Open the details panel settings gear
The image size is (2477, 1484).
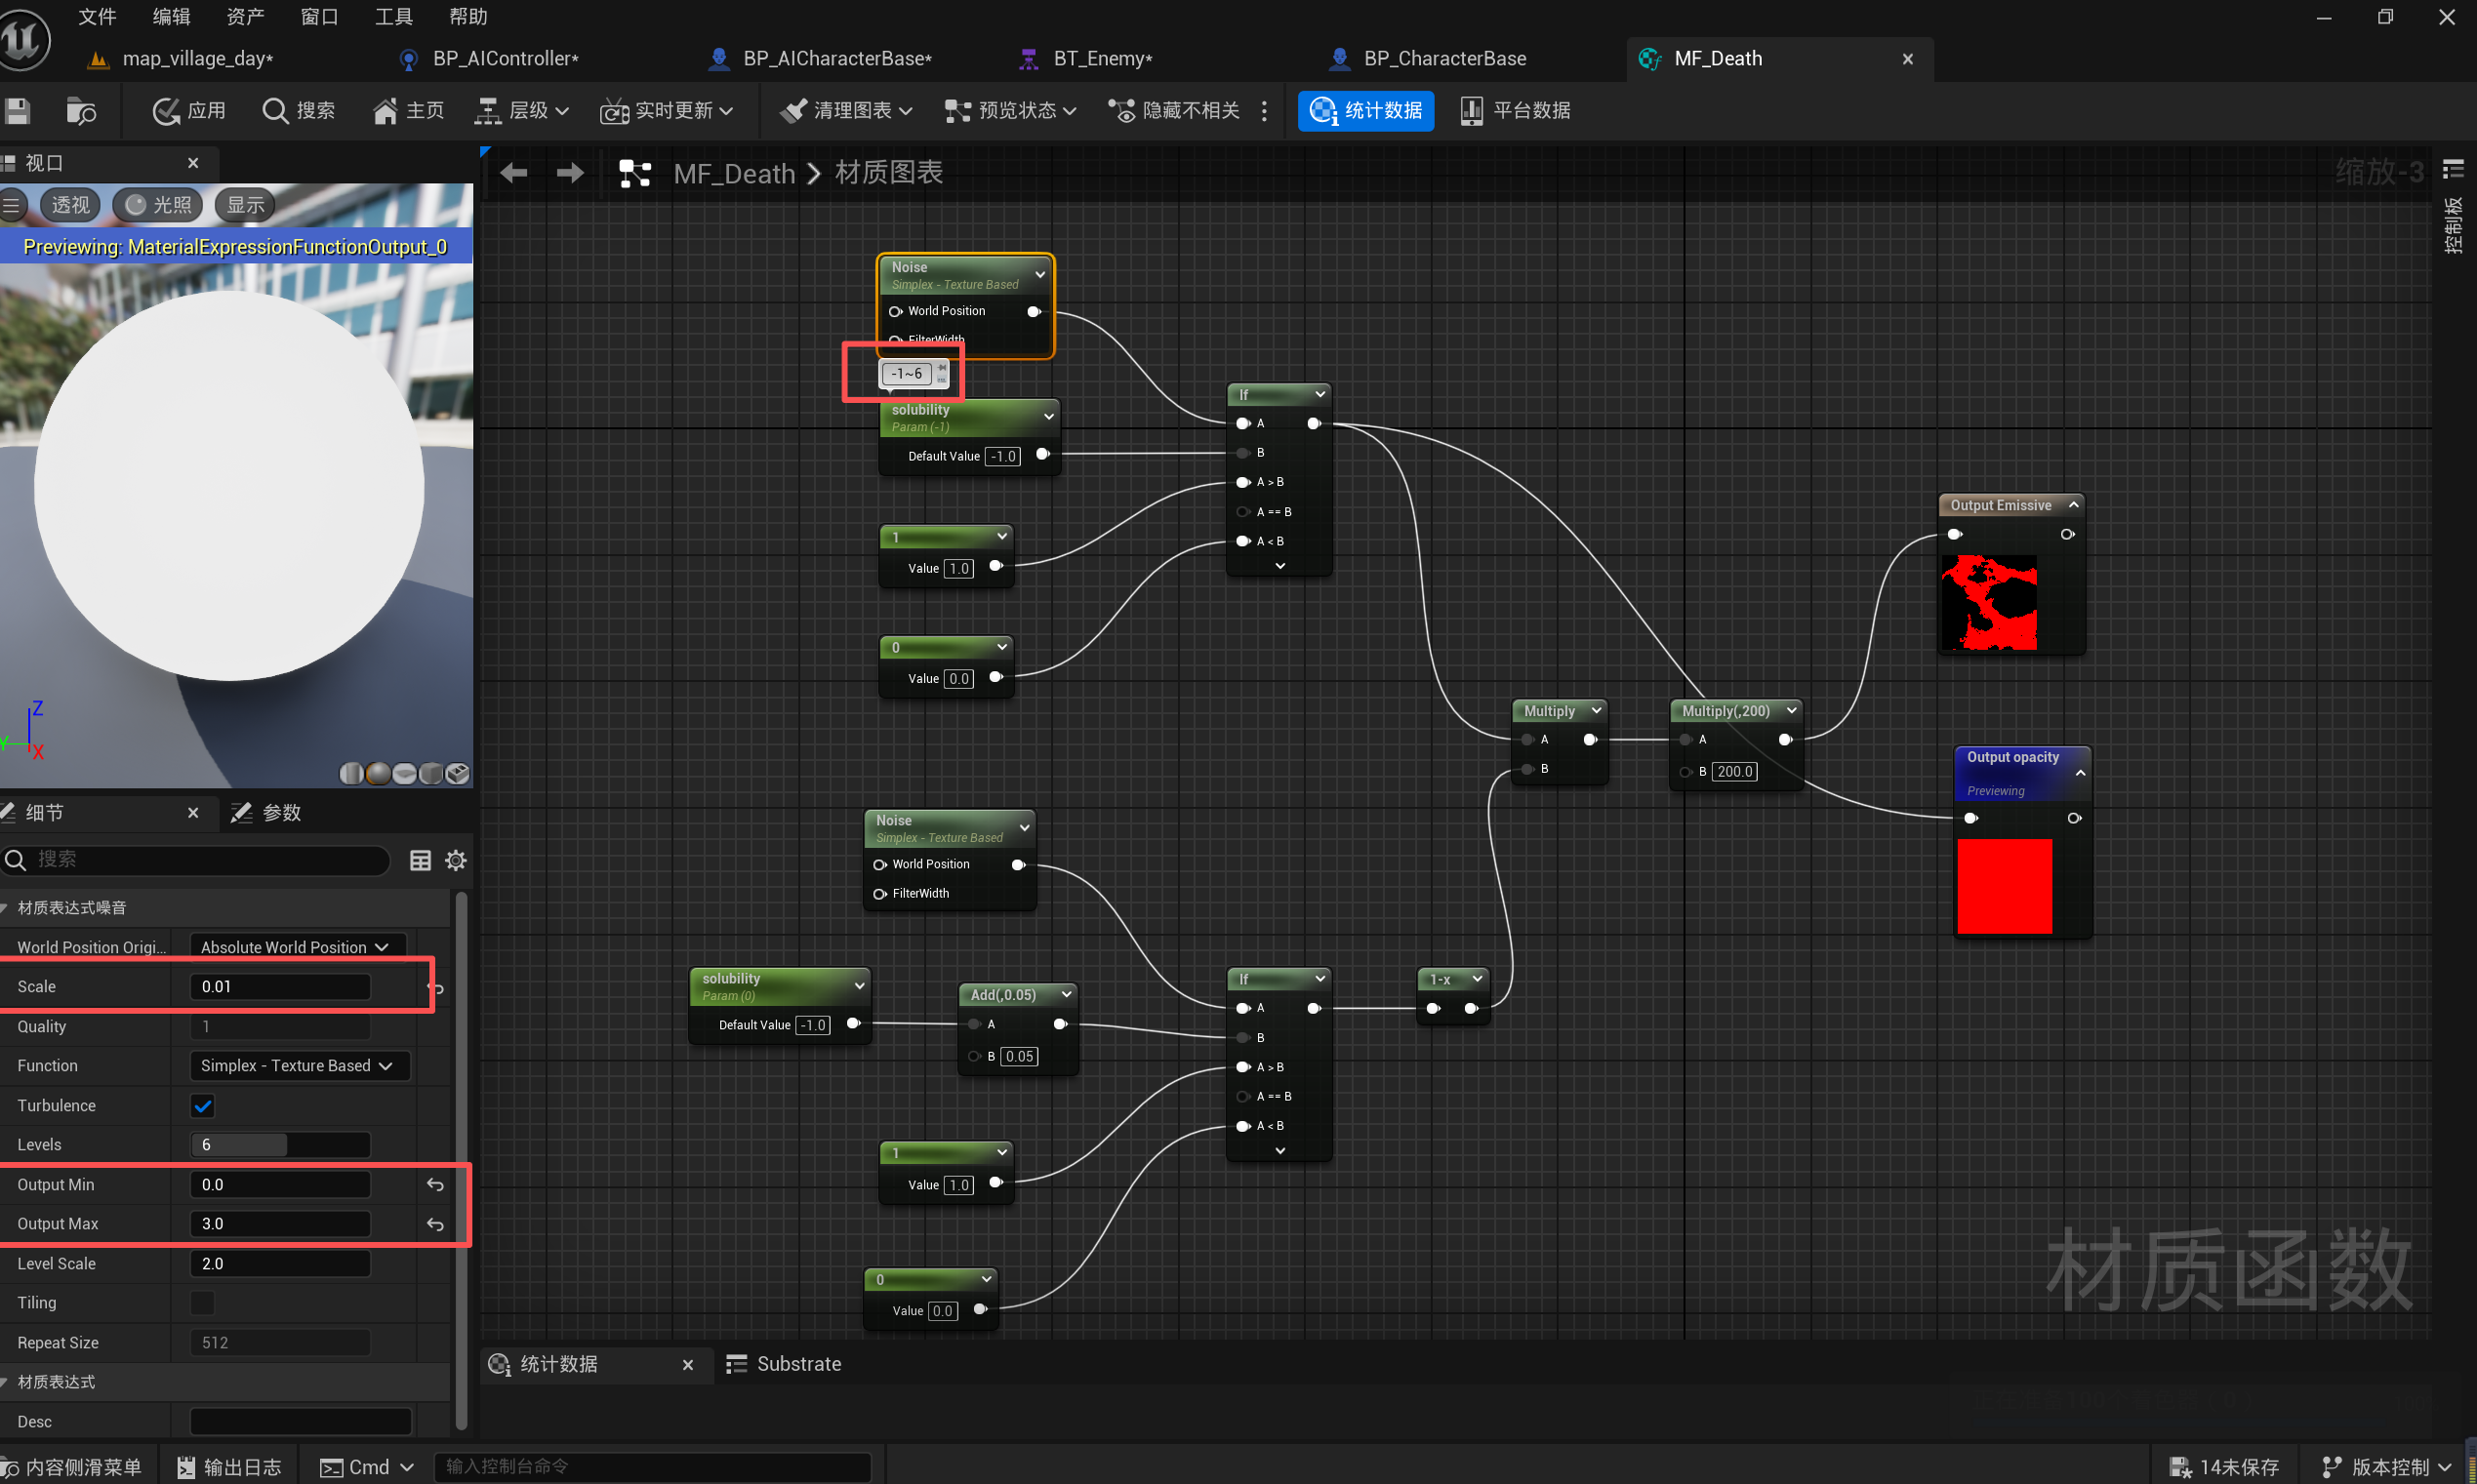pos(456,860)
